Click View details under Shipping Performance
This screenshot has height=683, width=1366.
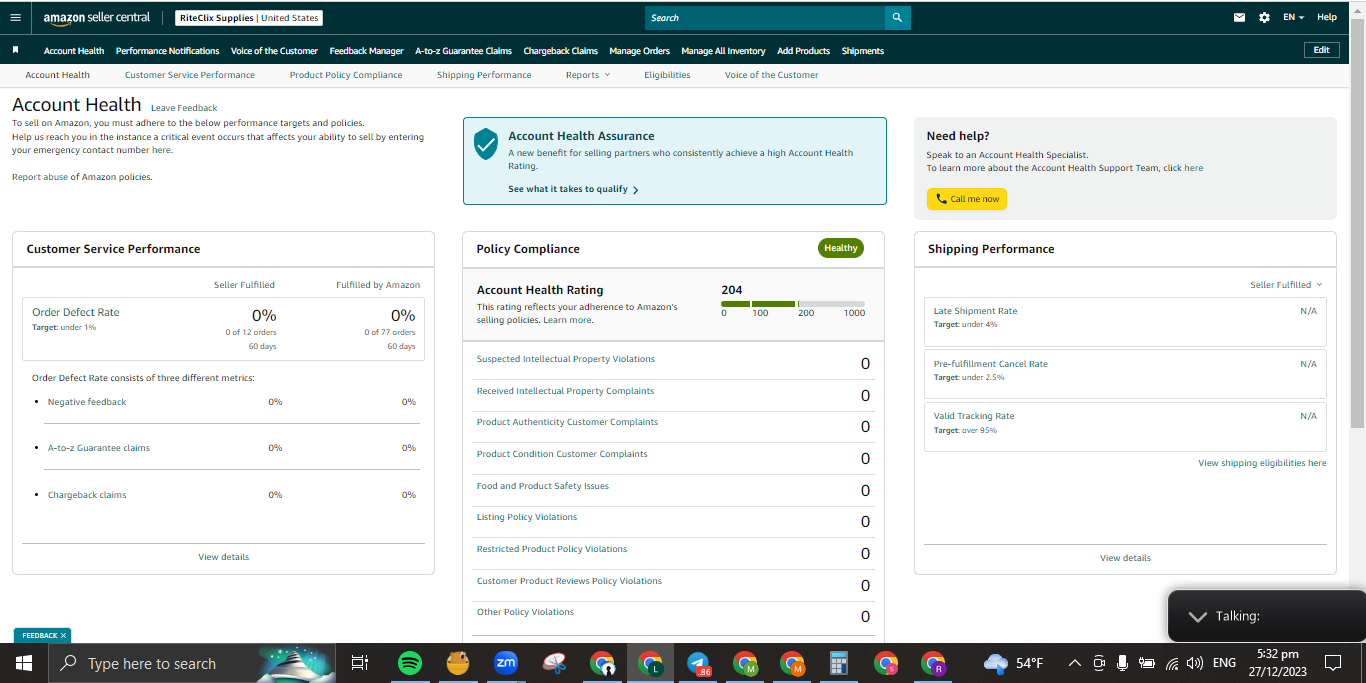click(1125, 558)
